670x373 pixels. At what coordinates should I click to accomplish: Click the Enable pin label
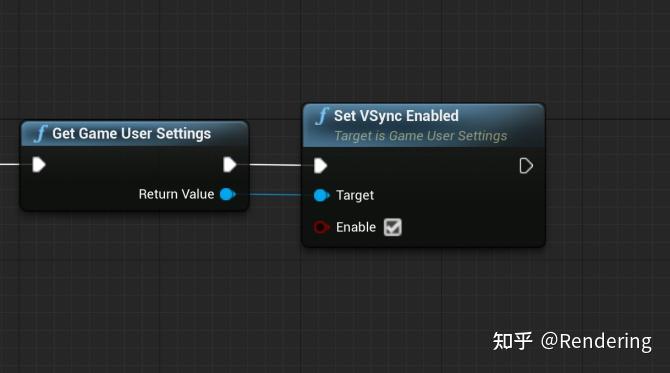click(x=356, y=227)
